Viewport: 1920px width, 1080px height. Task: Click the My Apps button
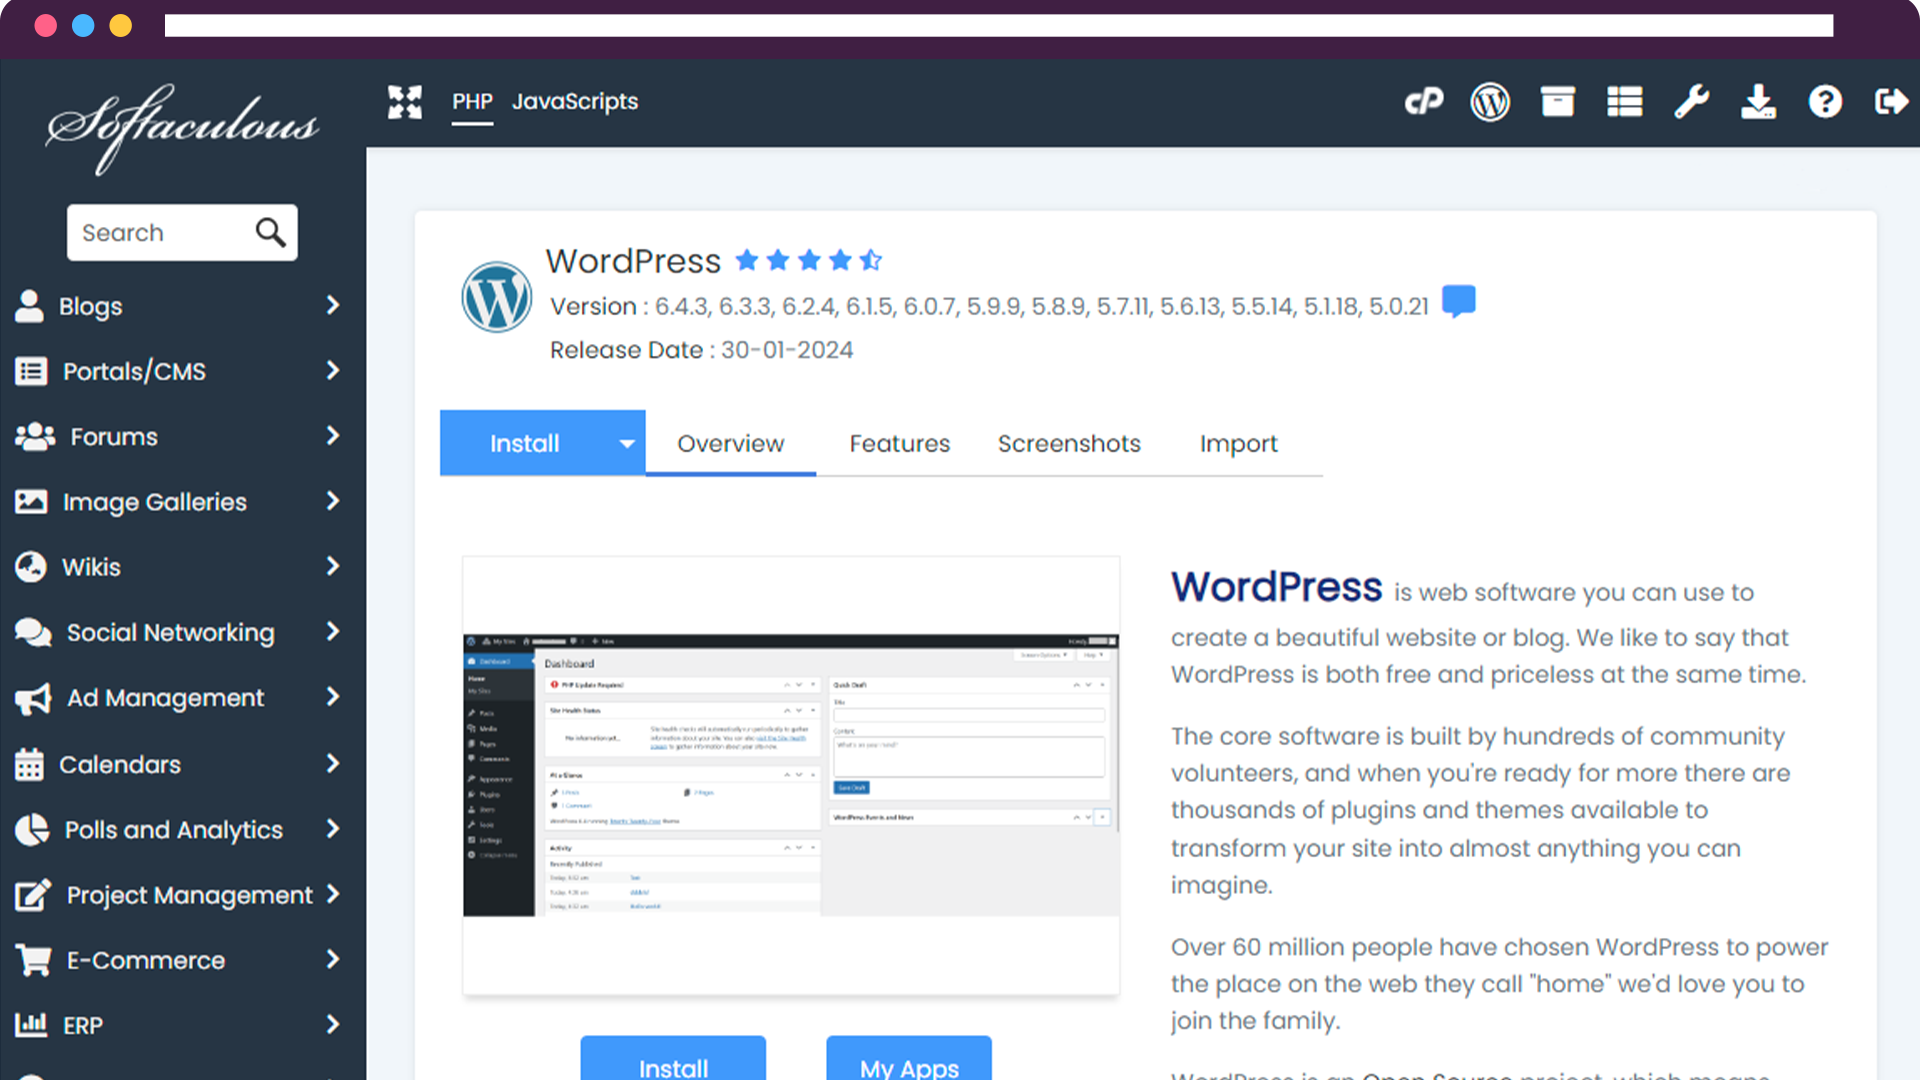(x=909, y=1059)
